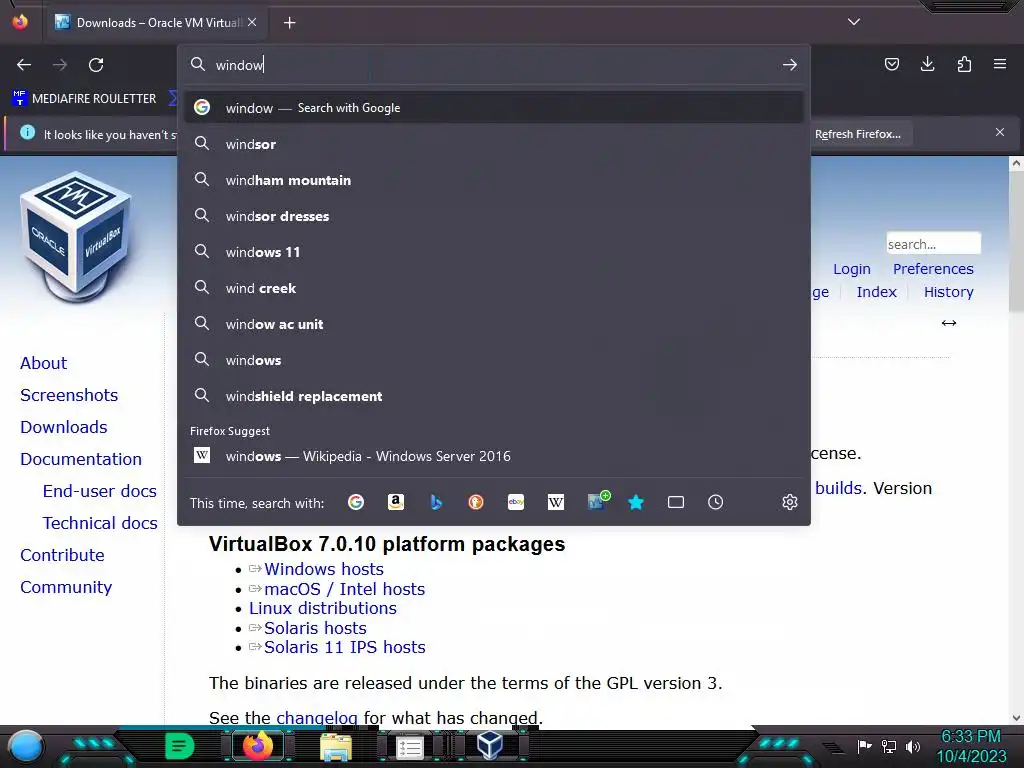
Task: Download the Windows hosts package
Action: tap(324, 569)
